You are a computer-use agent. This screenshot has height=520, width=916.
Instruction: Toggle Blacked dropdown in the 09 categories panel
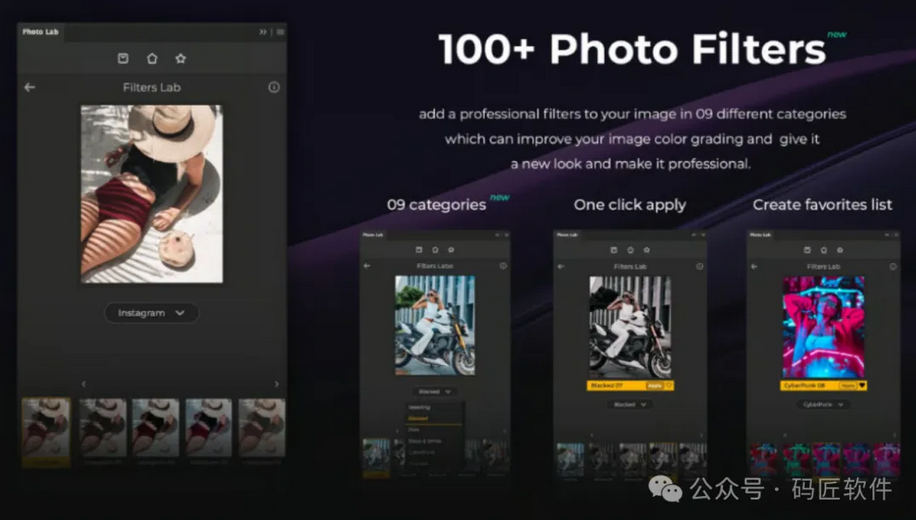click(435, 391)
